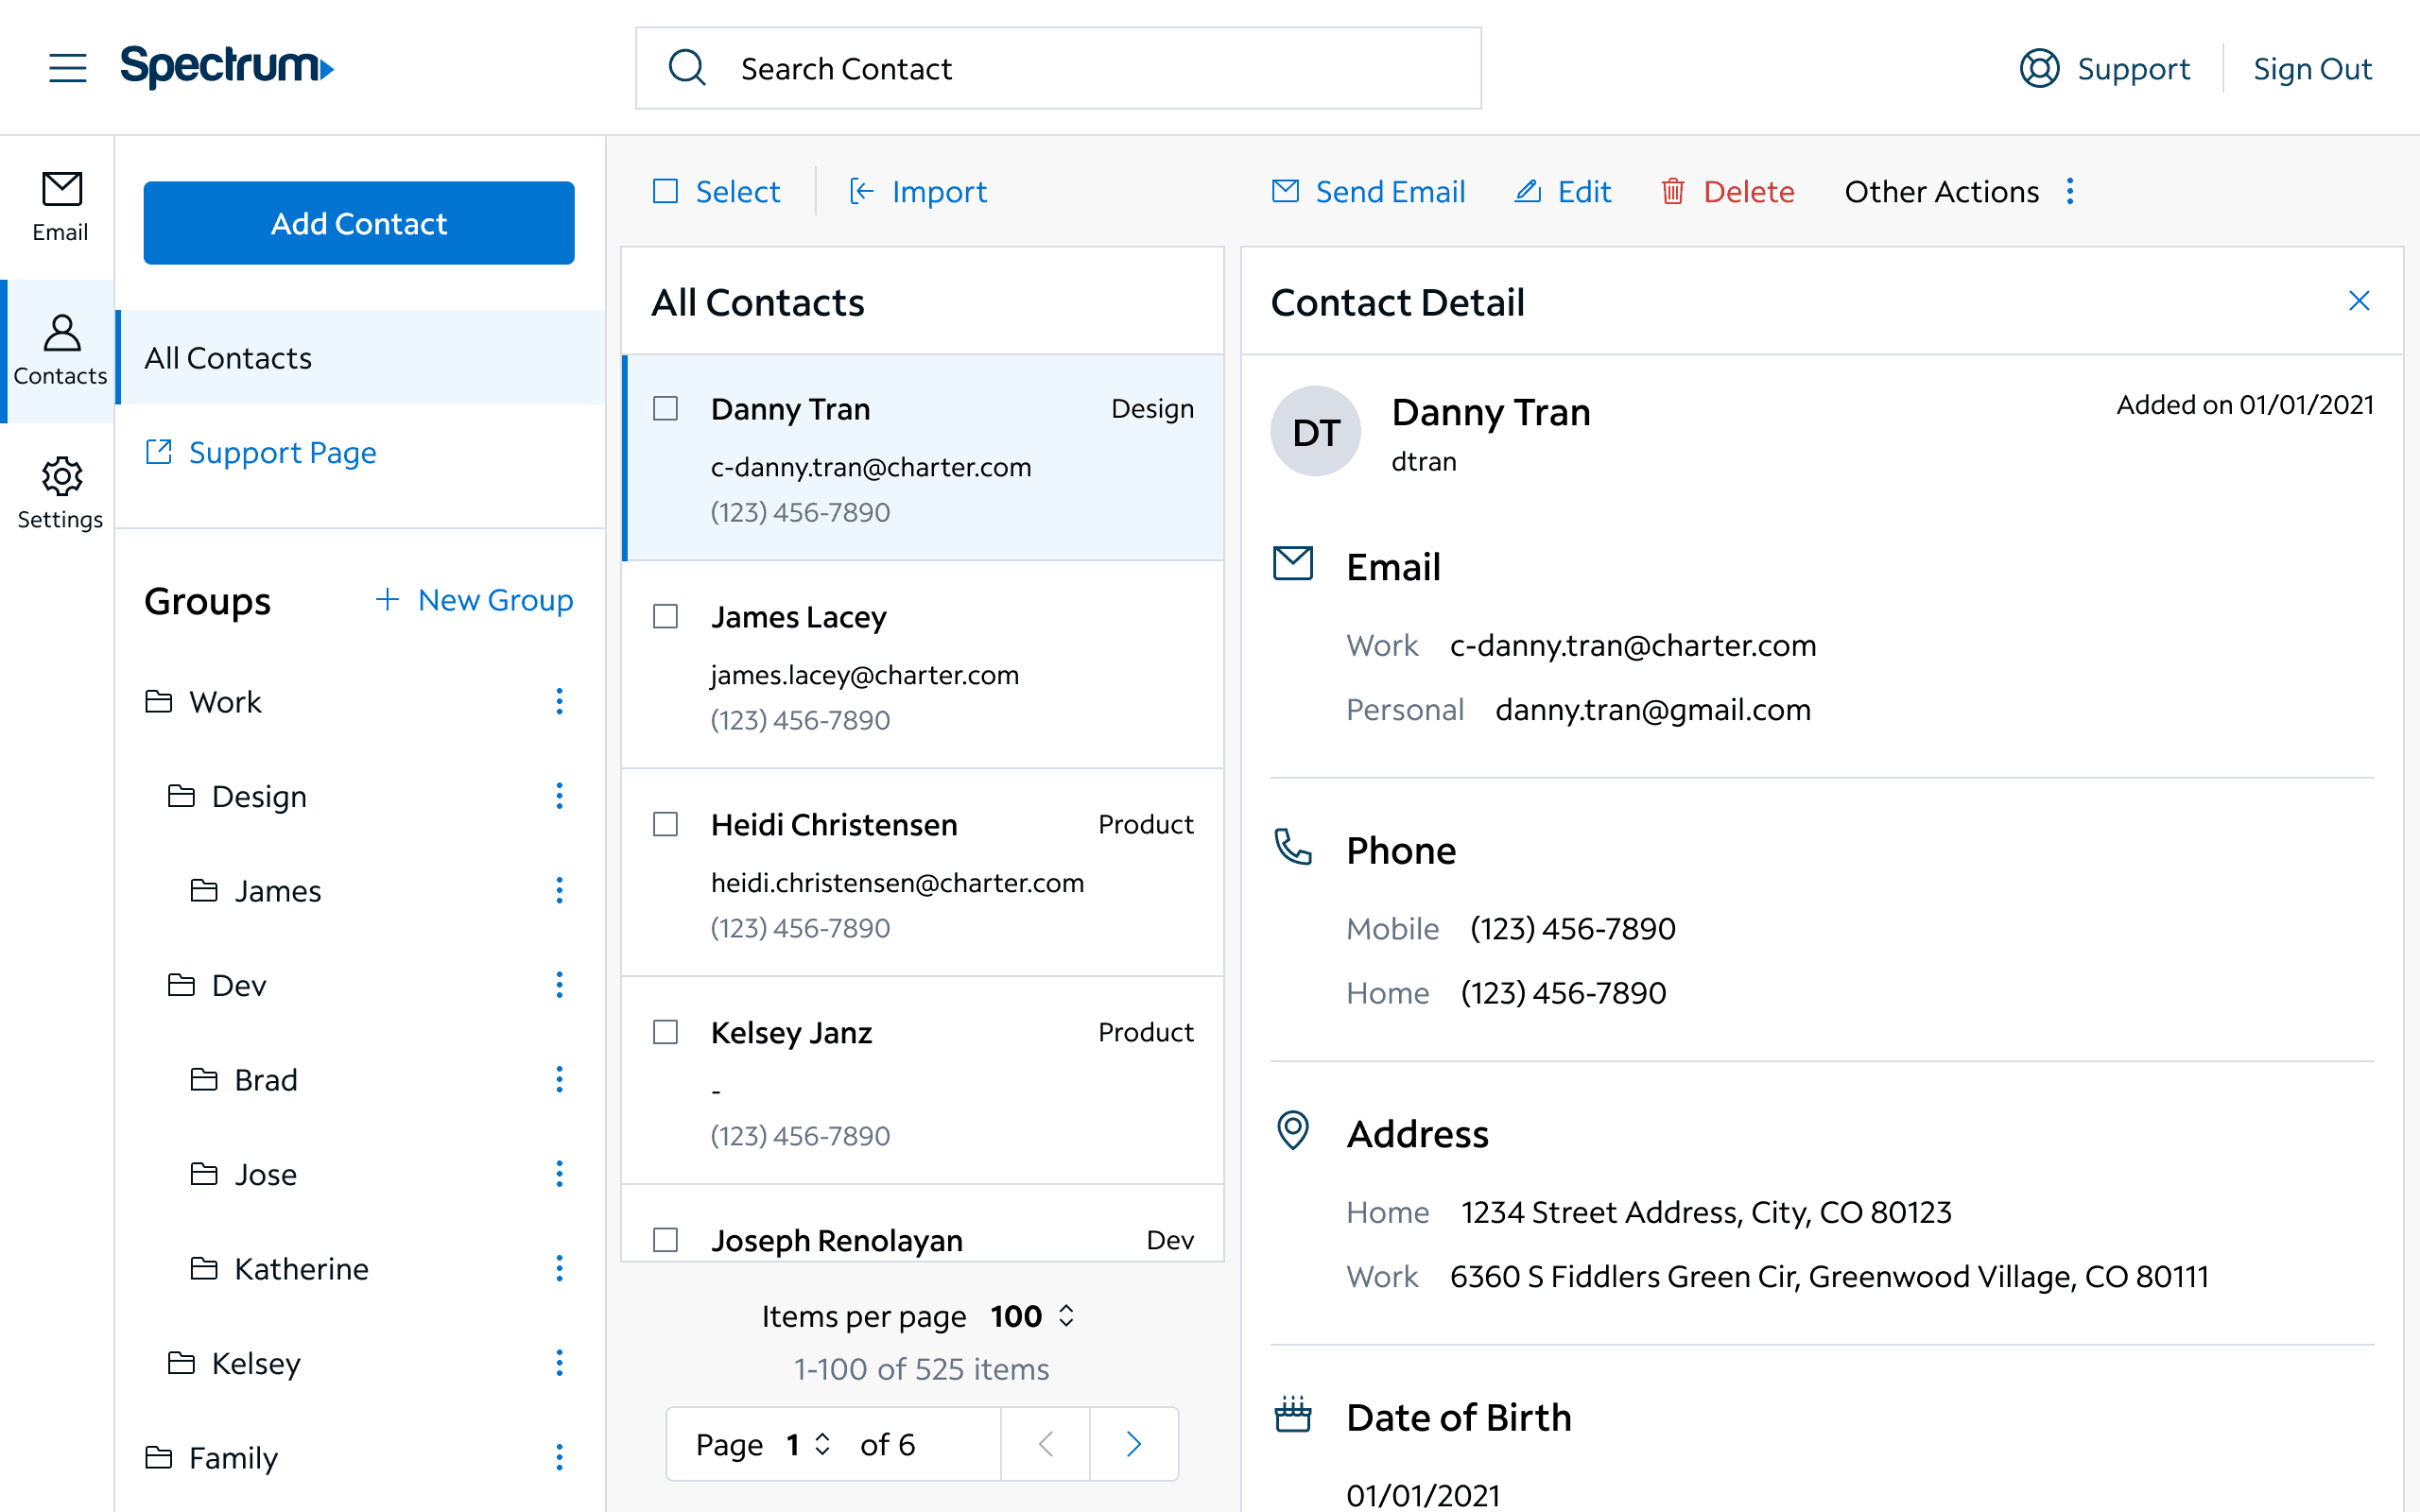This screenshot has width=2420, height=1512.
Task: Select All Contacts in the left list
Action: [360, 357]
